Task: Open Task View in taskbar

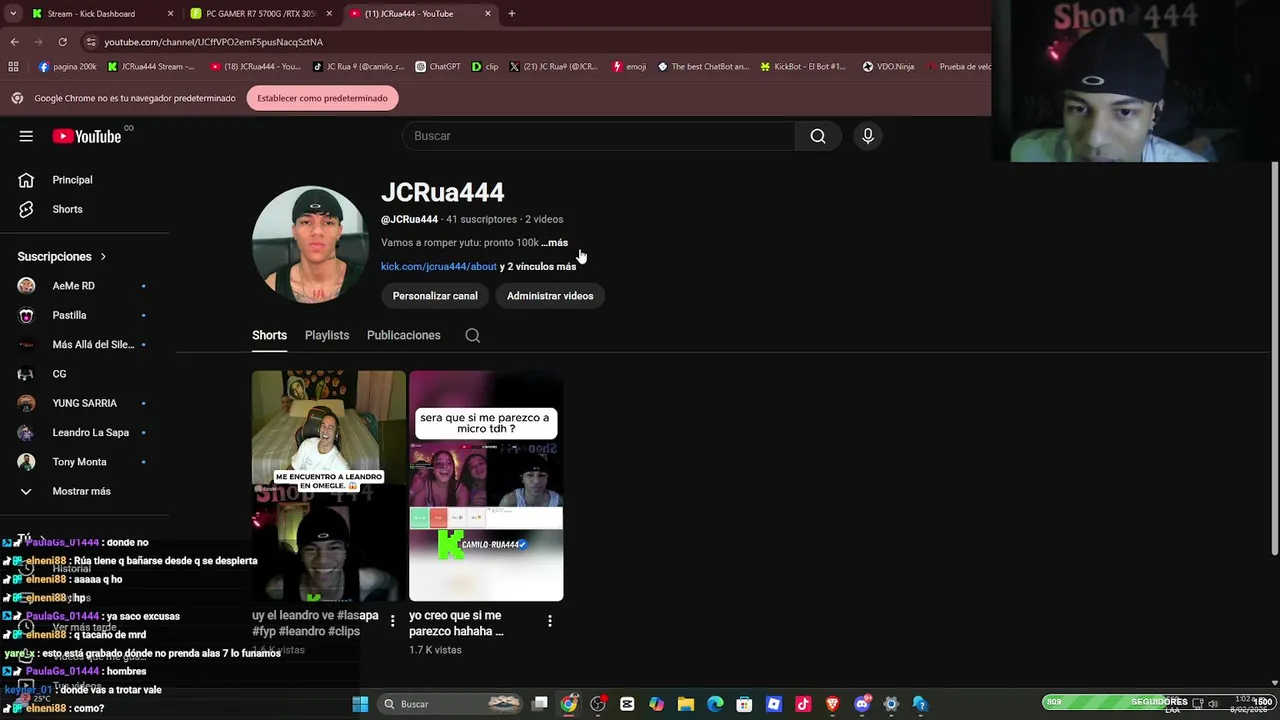Action: 540,704
